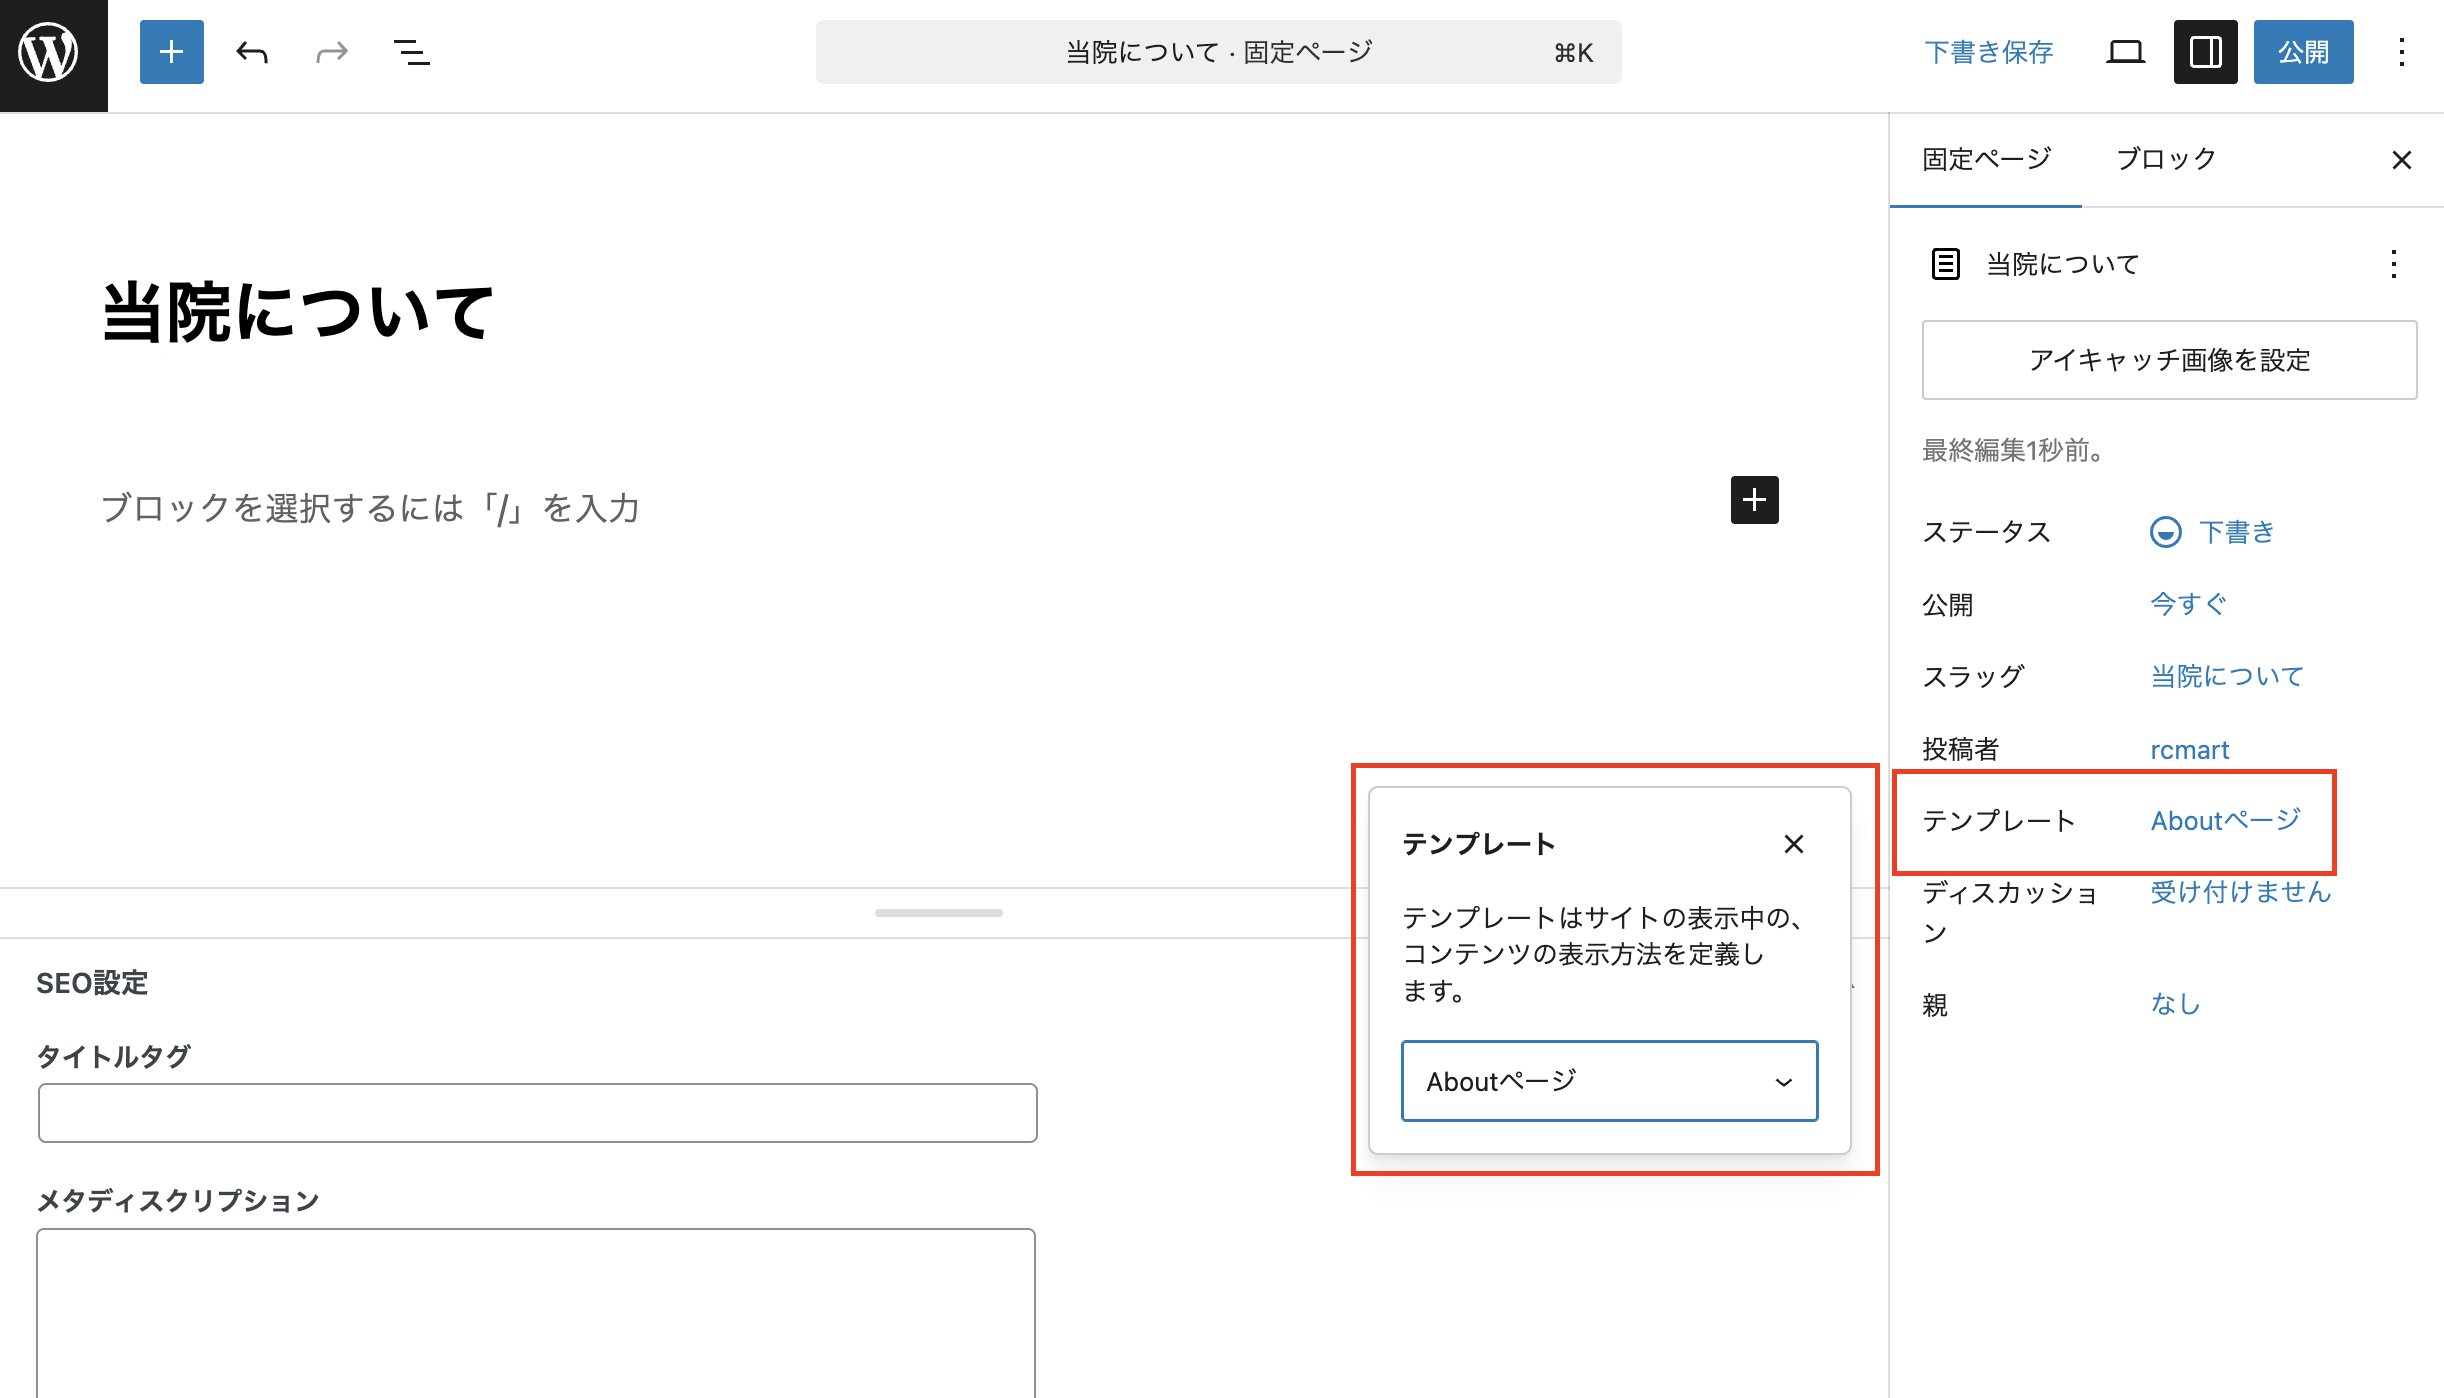This screenshot has width=2444, height=1398.
Task: Click the laptop preview icon
Action: pos(2125,52)
